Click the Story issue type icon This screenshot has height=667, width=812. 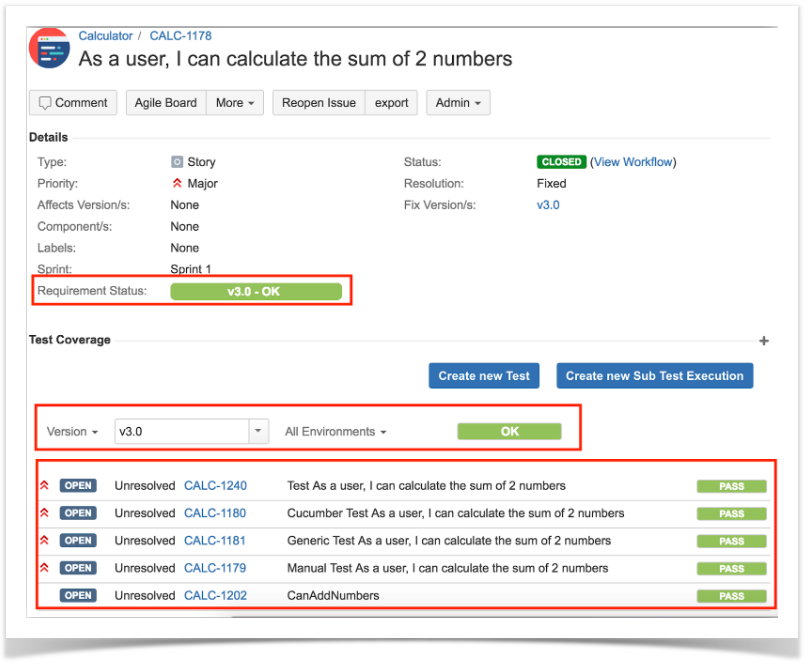click(177, 162)
